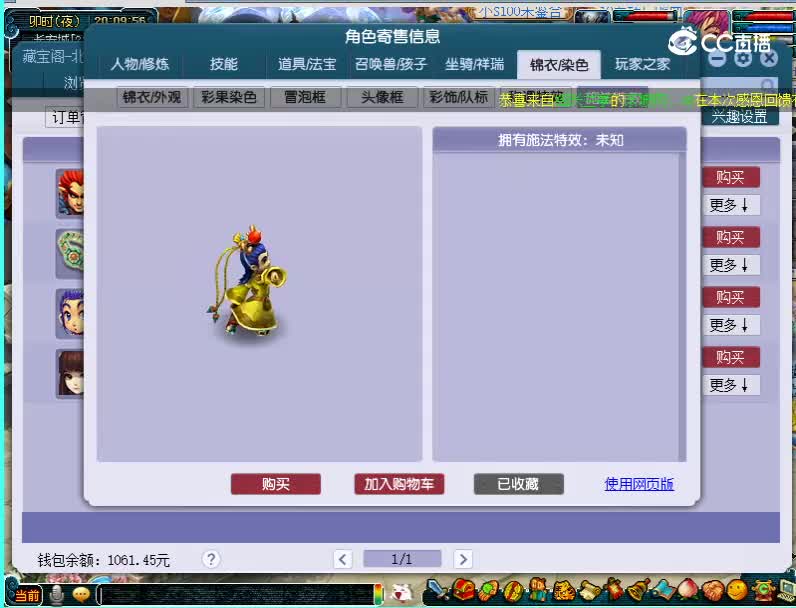Click the question mark help icon
The width and height of the screenshot is (796, 608).
pos(211,559)
